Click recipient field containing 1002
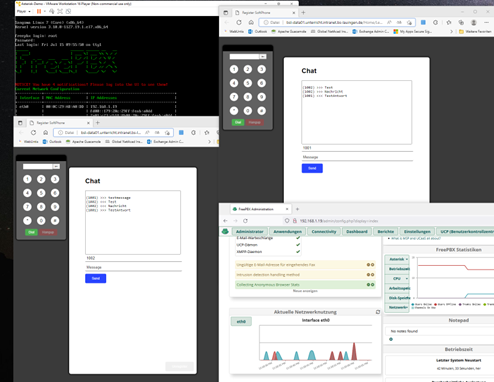494x382 pixels. (133, 258)
